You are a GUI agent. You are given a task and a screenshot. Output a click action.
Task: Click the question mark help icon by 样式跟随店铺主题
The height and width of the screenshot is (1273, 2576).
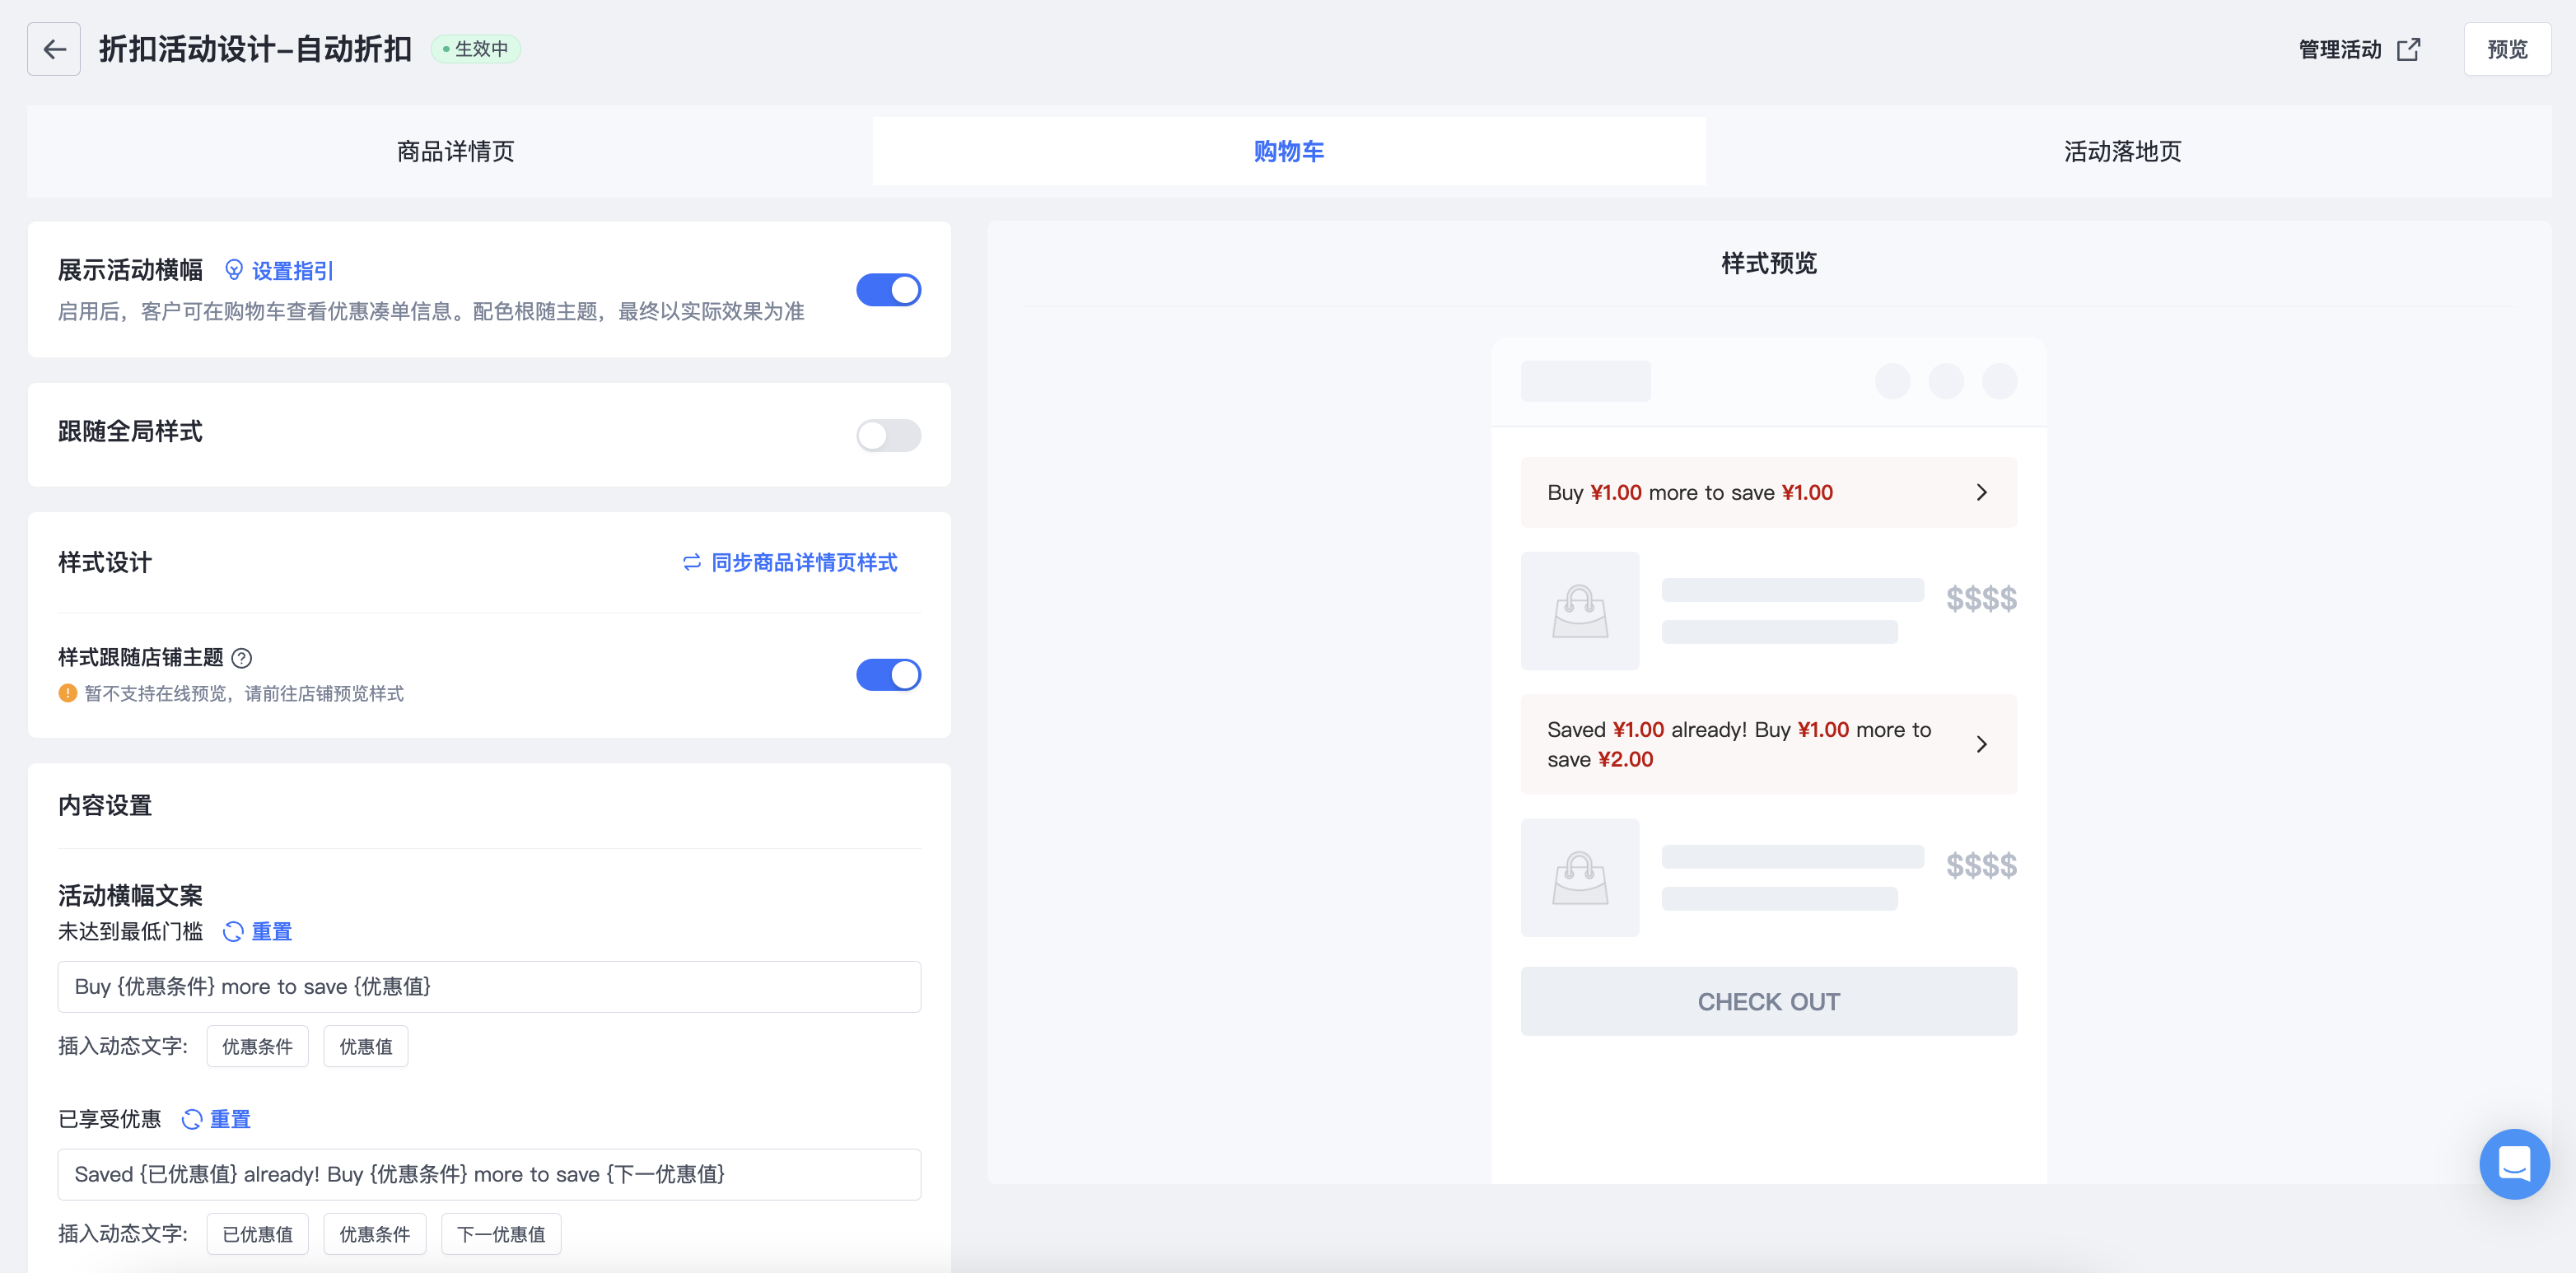[241, 658]
